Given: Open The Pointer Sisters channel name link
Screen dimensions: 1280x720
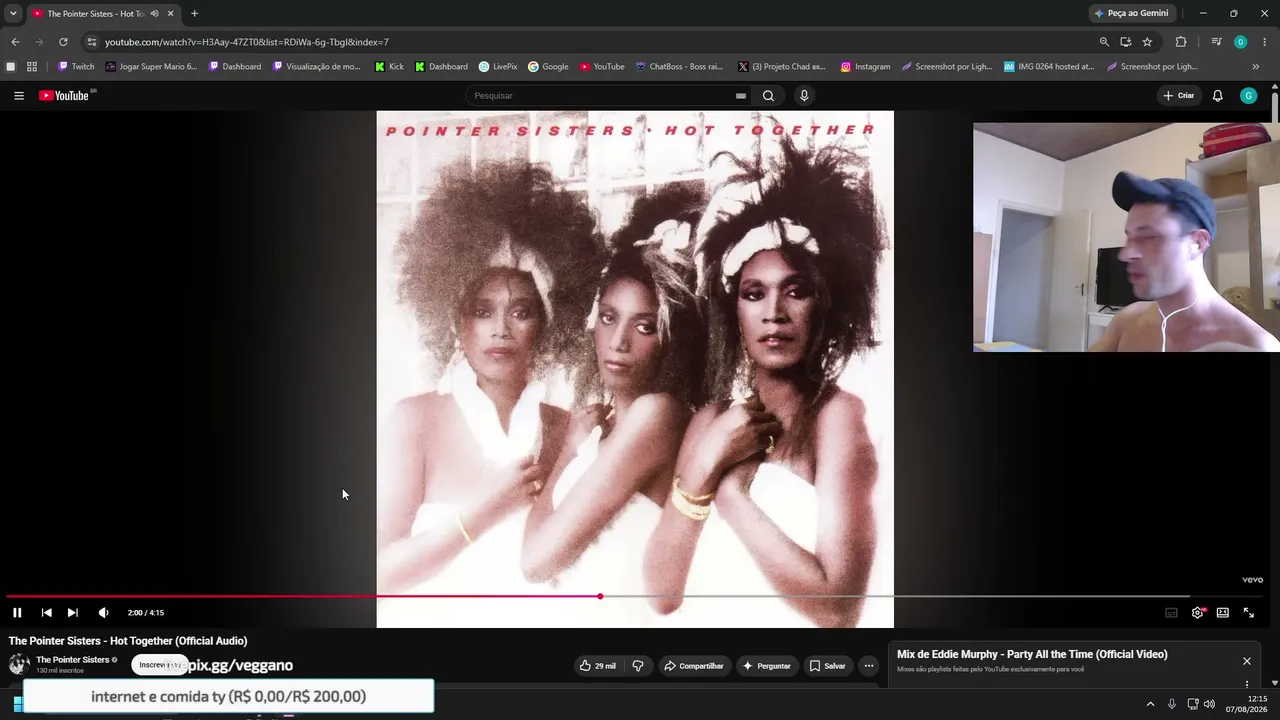Looking at the screenshot, I should coord(73,660).
